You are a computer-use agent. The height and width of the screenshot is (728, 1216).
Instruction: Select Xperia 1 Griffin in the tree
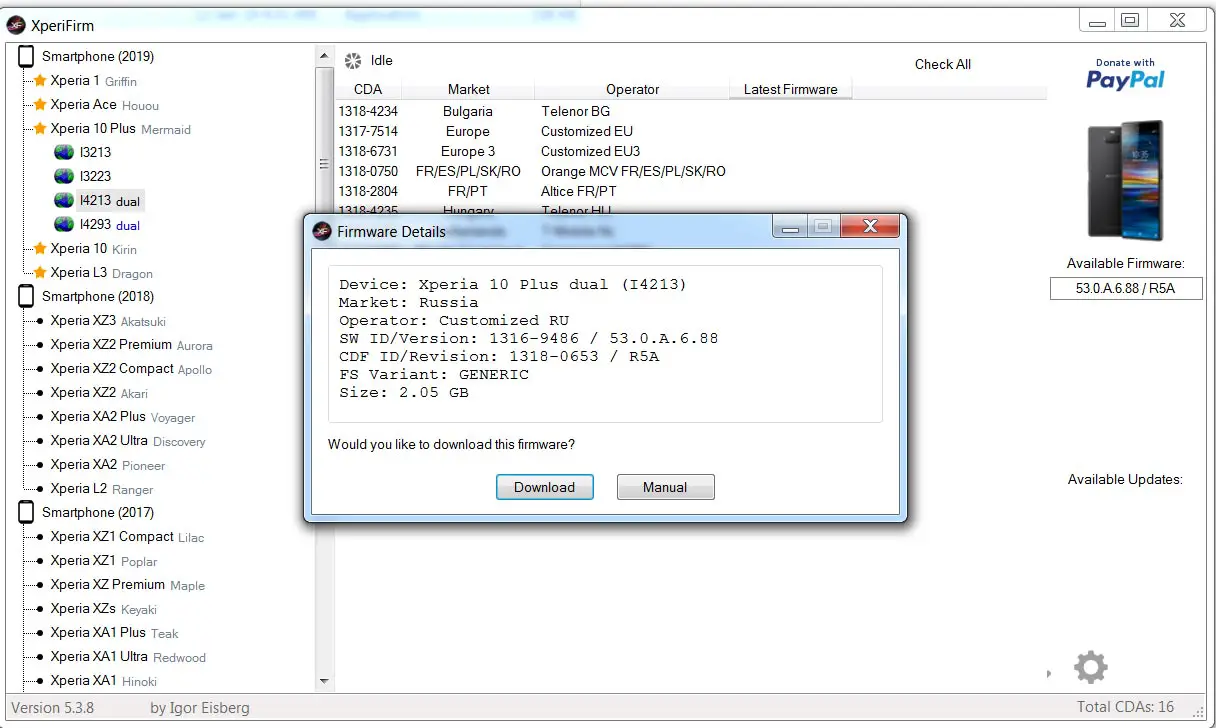93,81
